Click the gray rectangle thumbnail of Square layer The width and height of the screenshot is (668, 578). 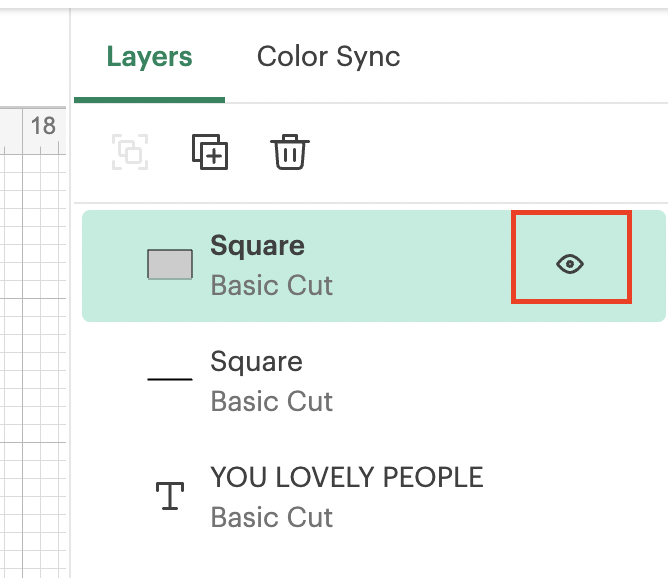170,265
